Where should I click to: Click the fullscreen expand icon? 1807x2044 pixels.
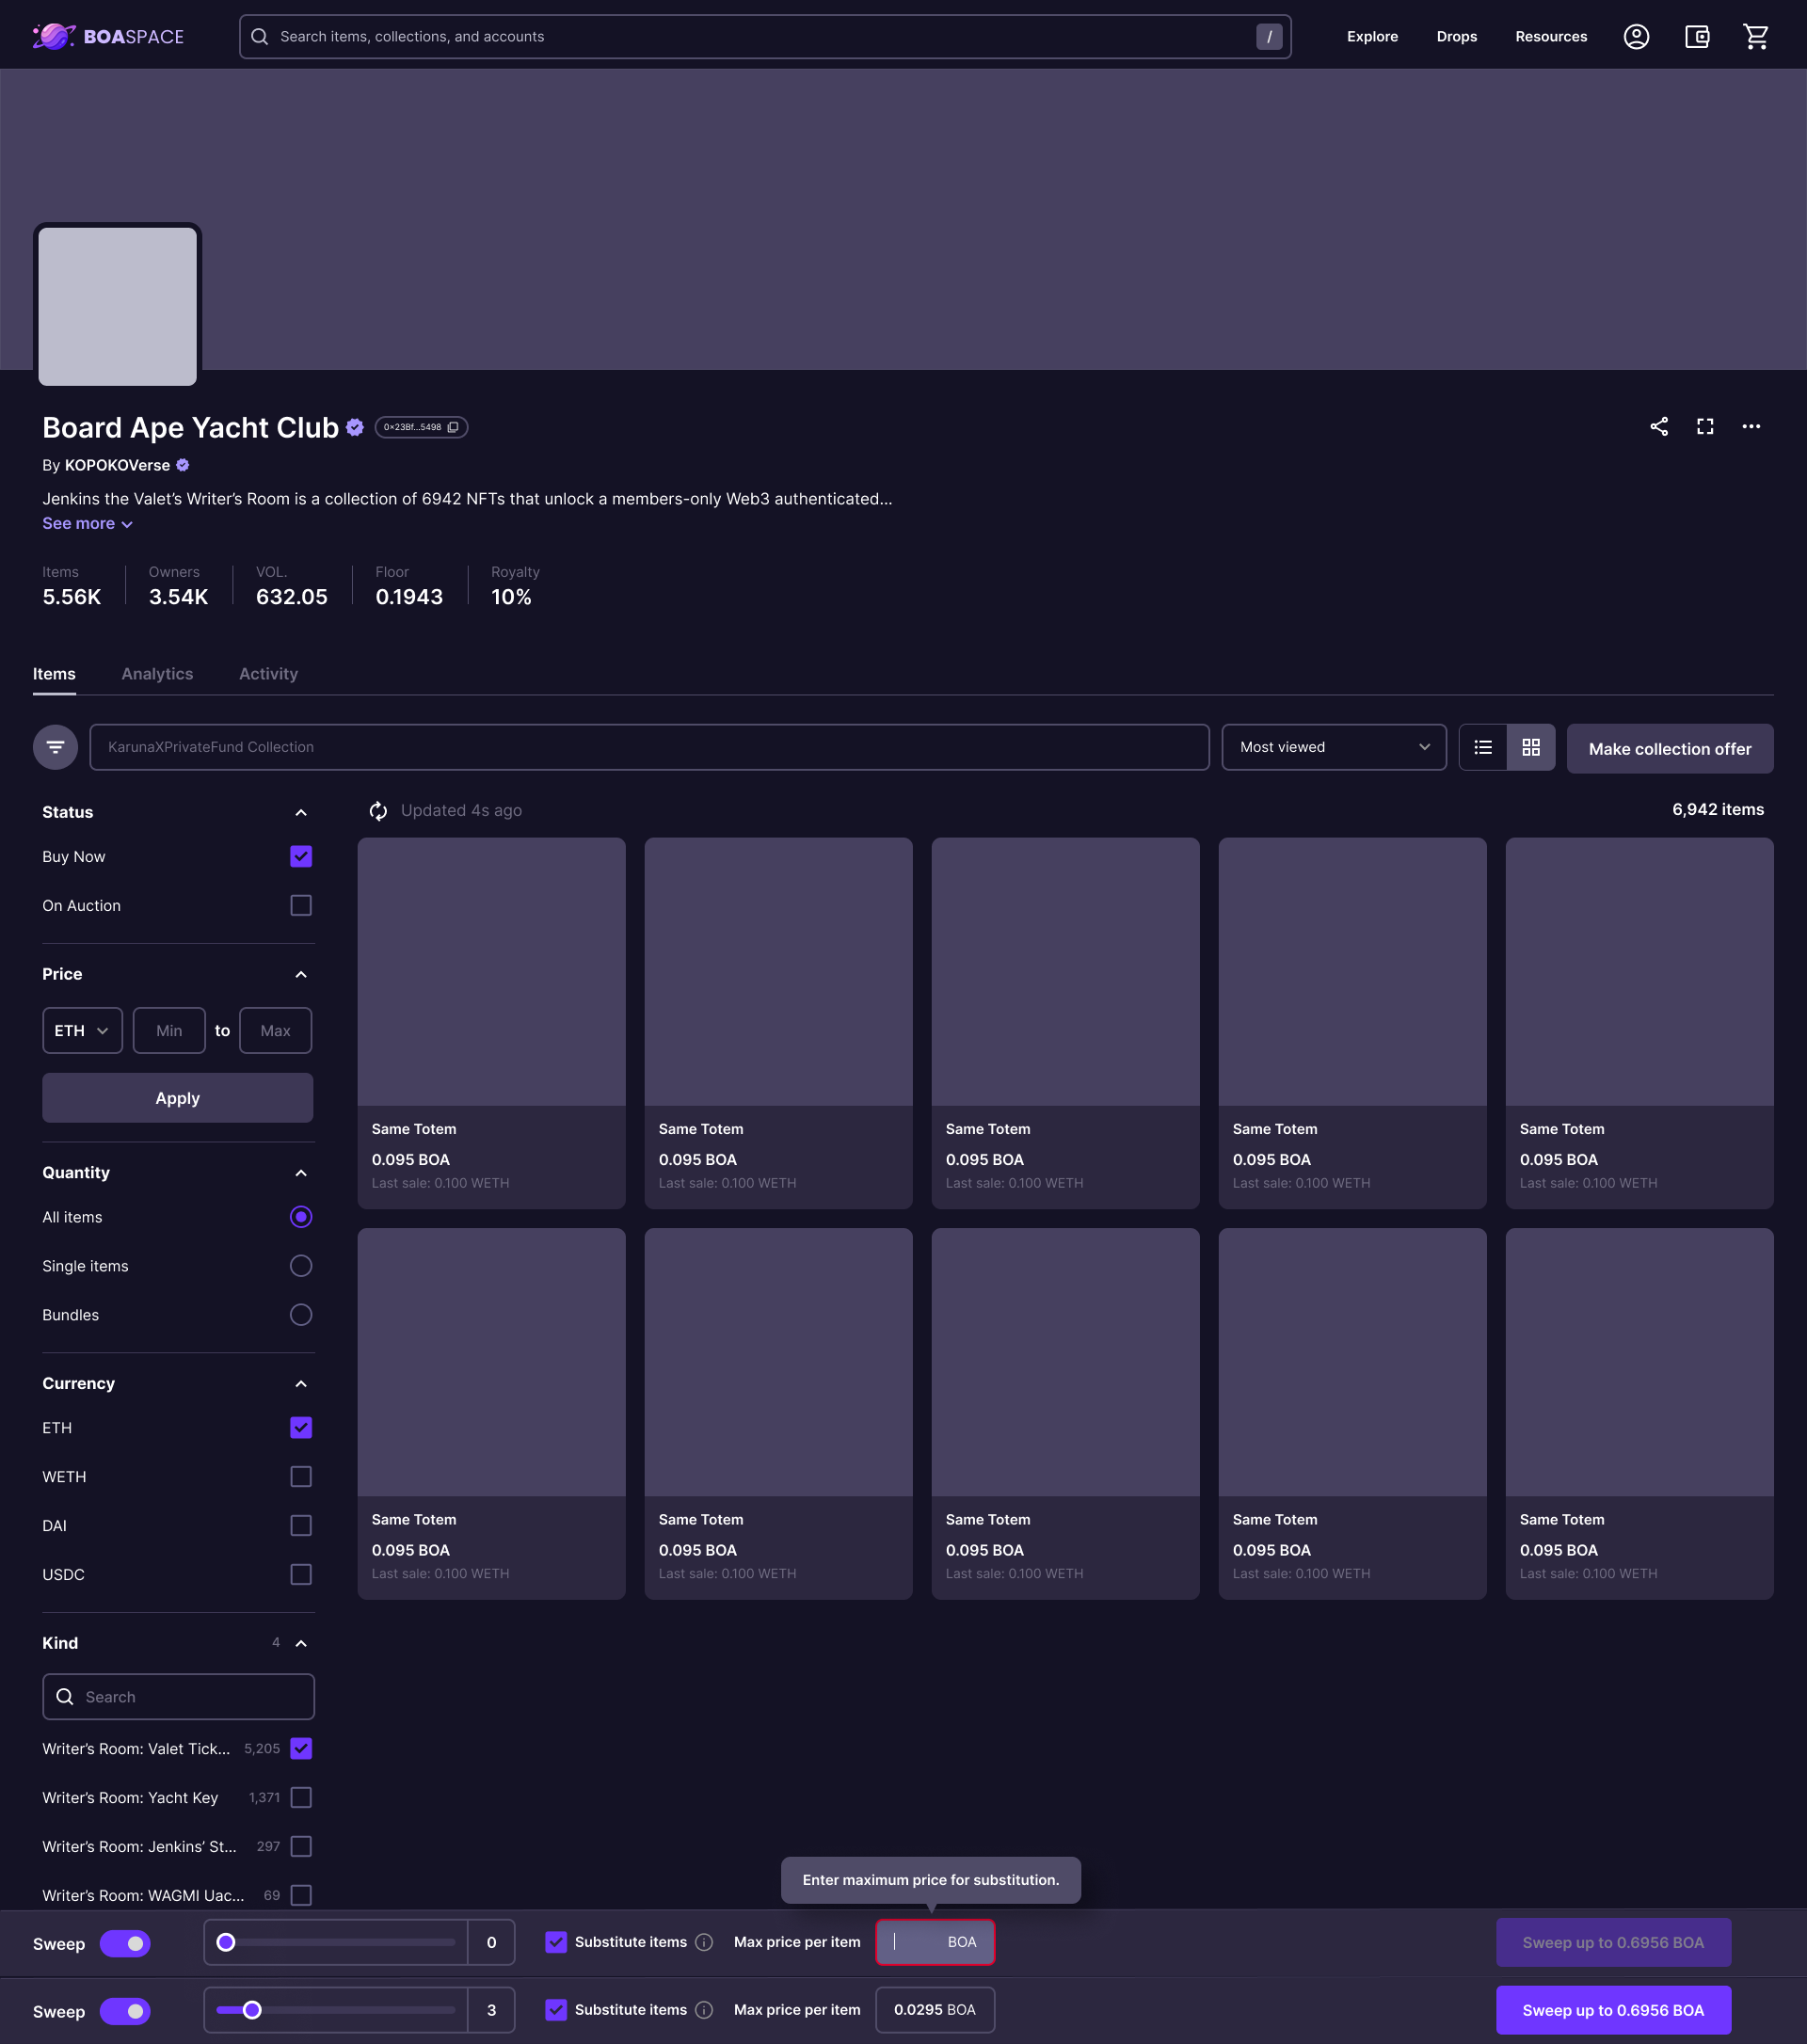coord(1705,426)
